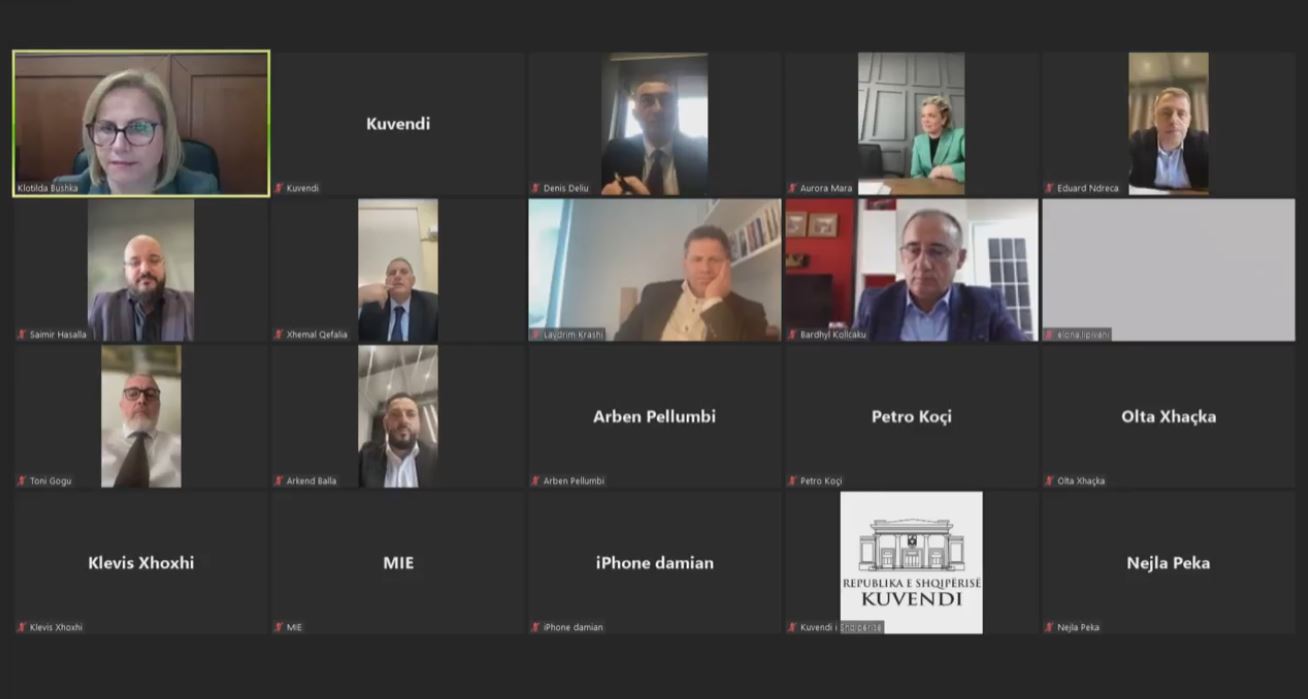The height and width of the screenshot is (699, 1308).
Task: Click muted mic icon beside Xhemal Qefalia
Action: point(278,334)
